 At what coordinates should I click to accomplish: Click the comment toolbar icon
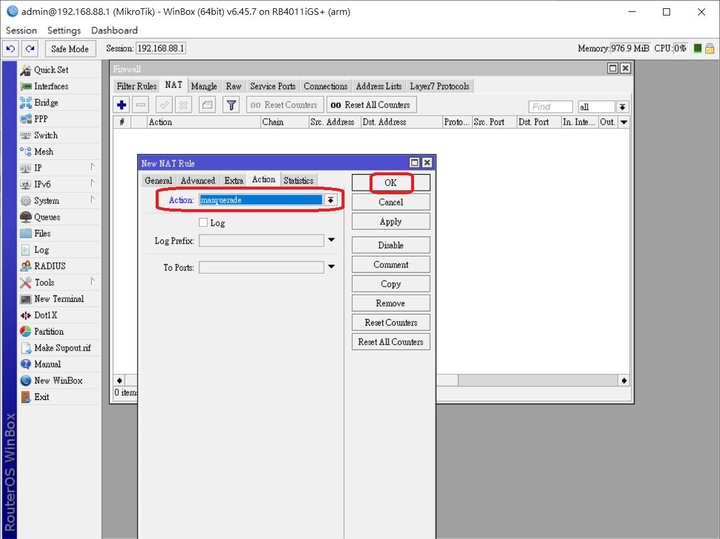[x=207, y=105]
